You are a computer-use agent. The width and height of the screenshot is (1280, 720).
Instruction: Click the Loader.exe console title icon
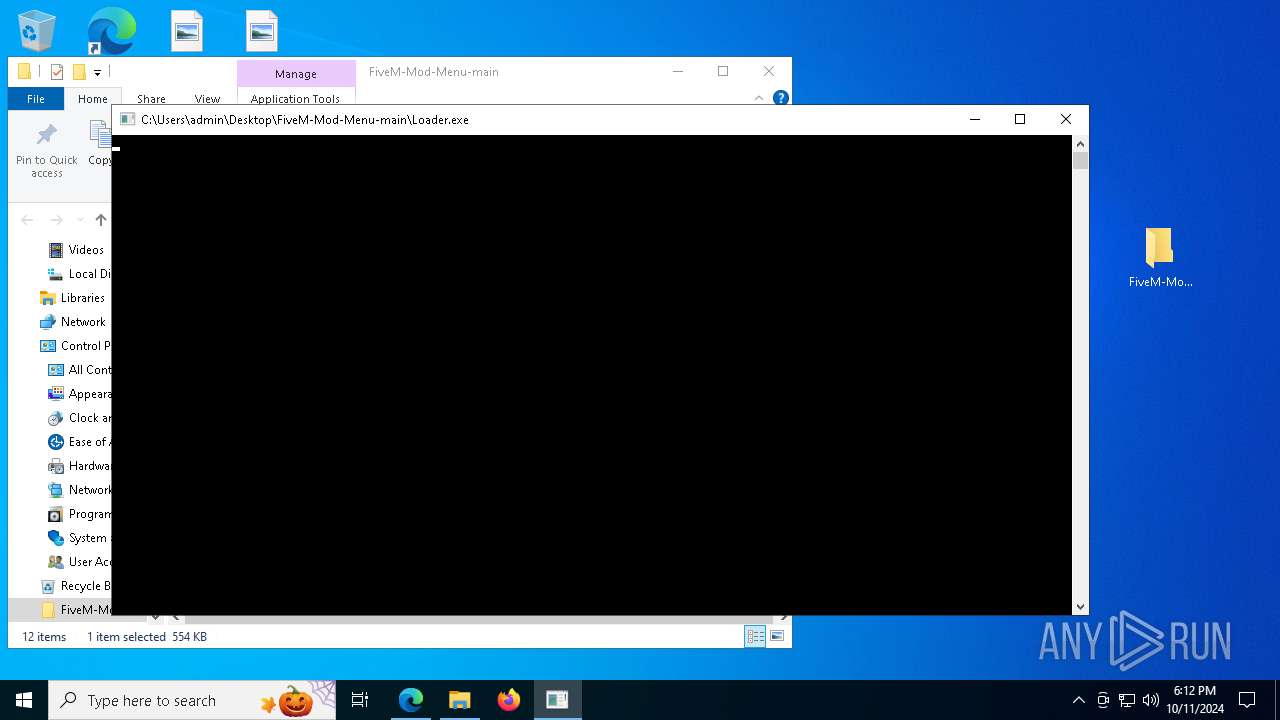[127, 119]
